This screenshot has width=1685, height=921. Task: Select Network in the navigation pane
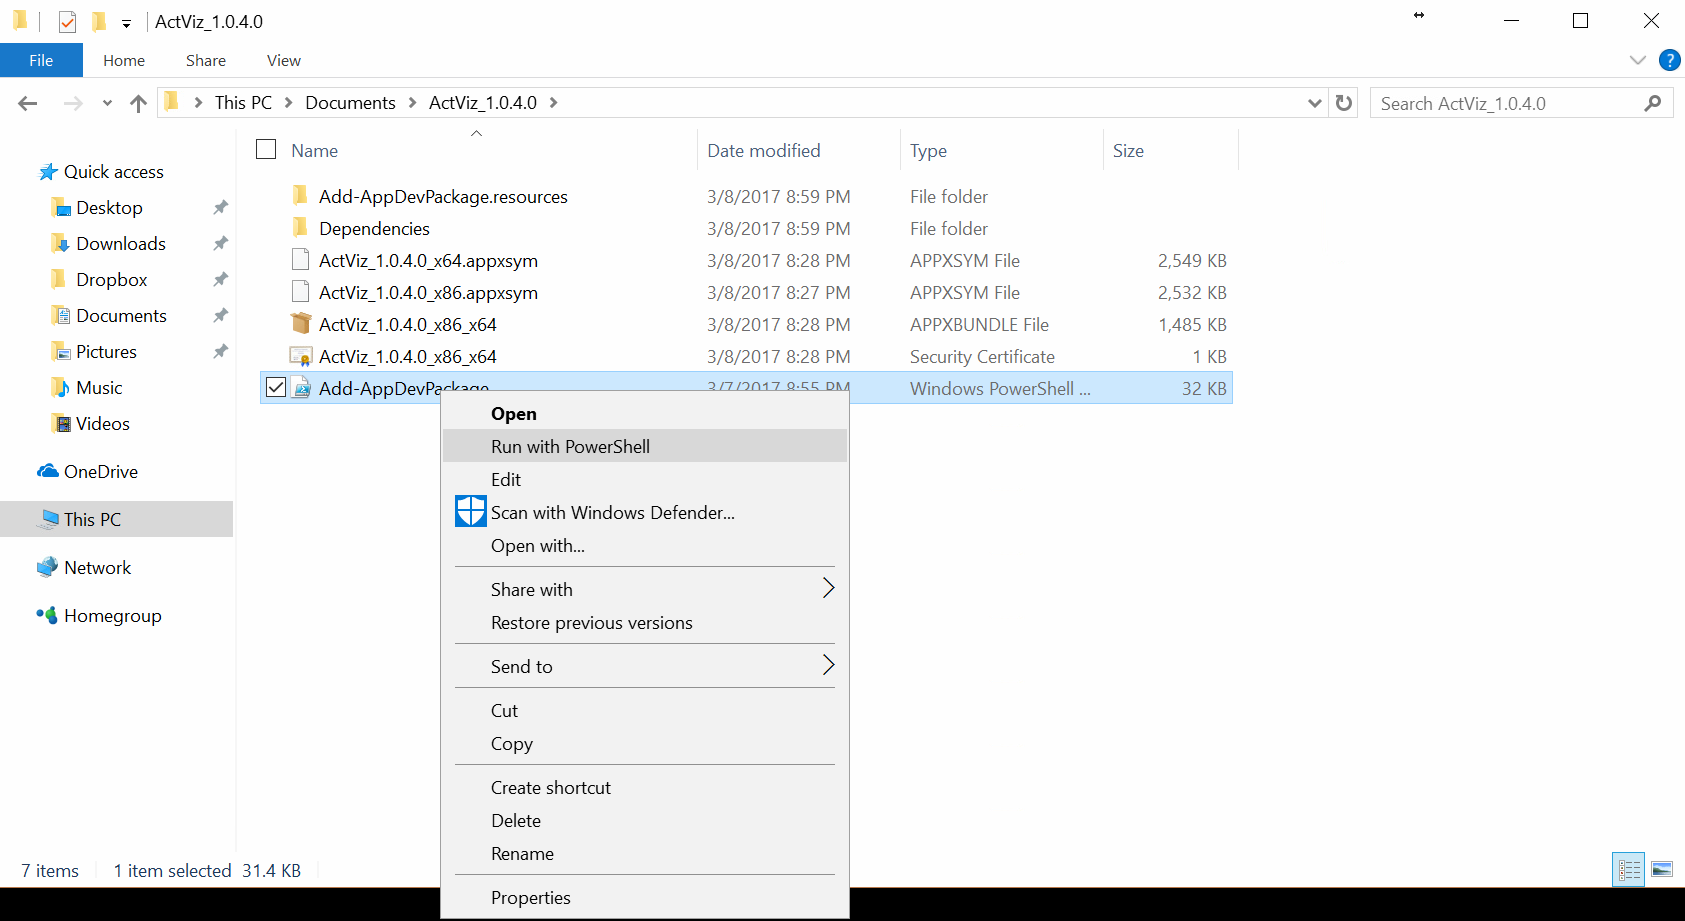click(x=97, y=568)
